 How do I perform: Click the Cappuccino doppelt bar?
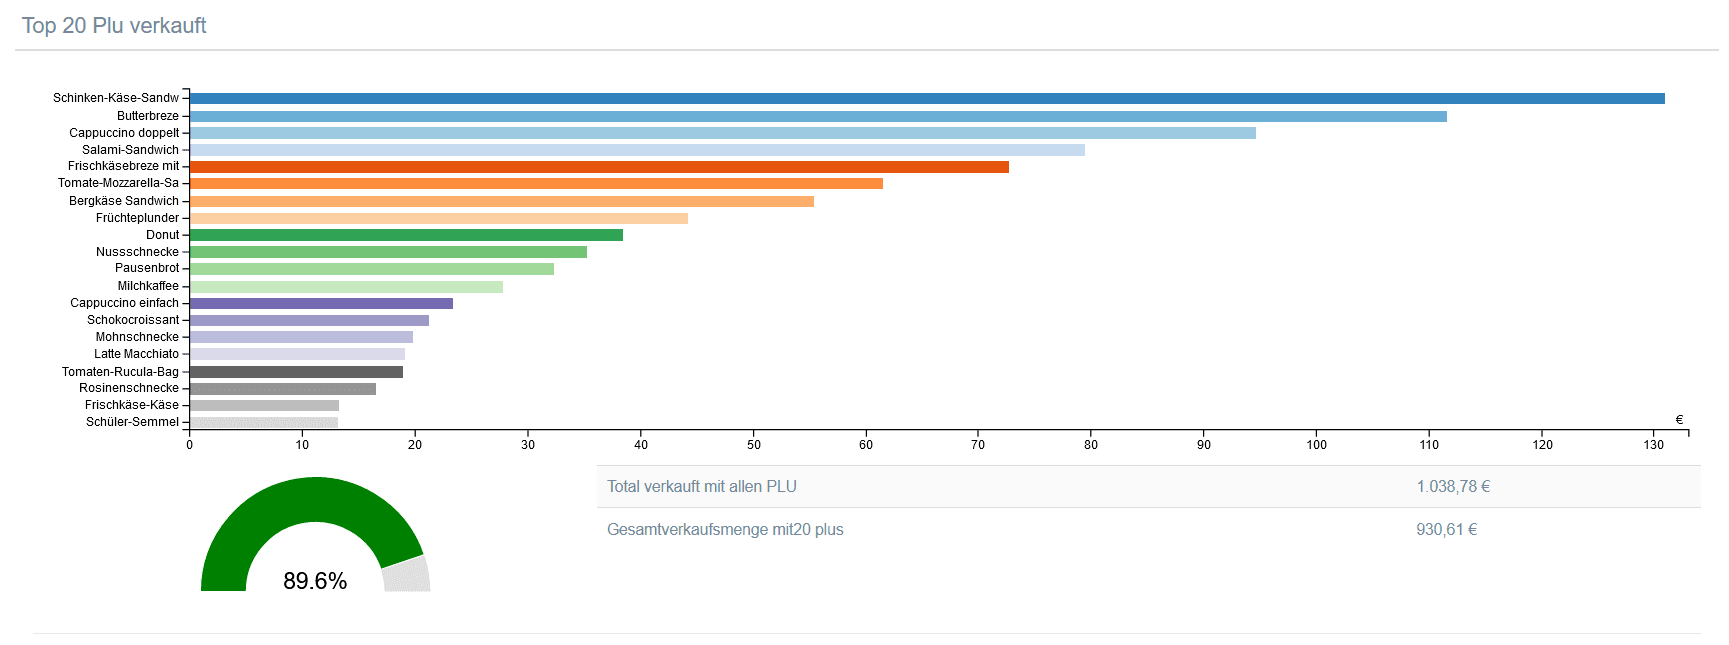click(x=722, y=133)
